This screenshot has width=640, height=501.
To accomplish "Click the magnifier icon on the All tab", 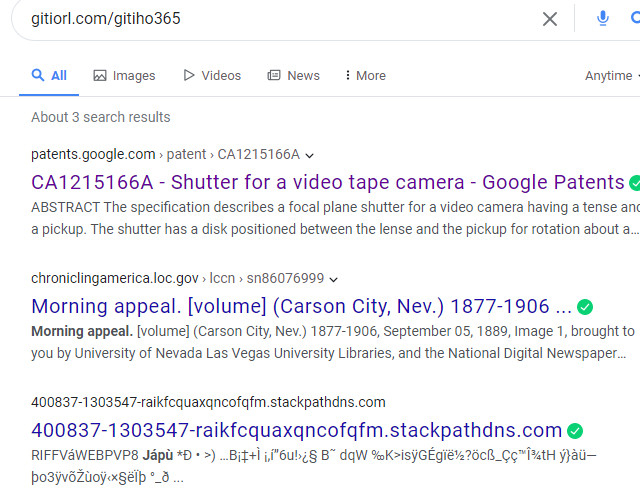I will [x=38, y=75].
